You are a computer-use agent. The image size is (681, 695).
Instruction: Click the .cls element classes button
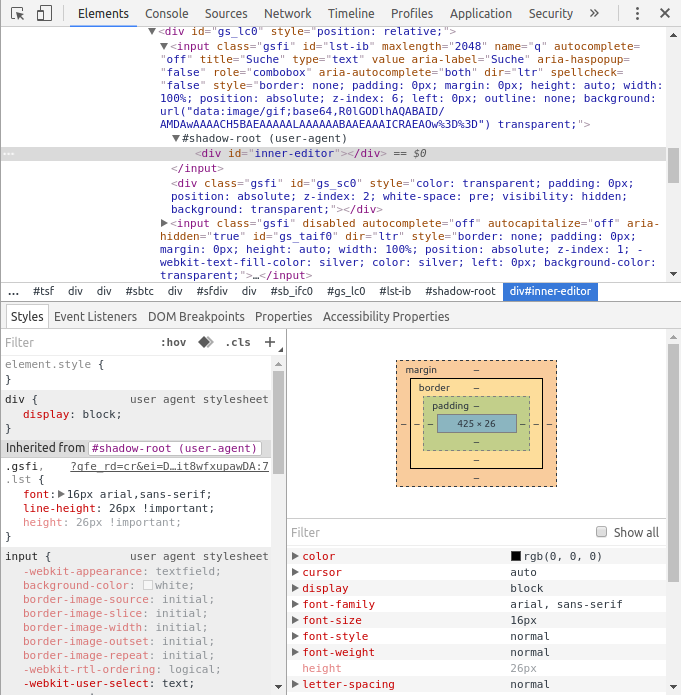(238, 342)
